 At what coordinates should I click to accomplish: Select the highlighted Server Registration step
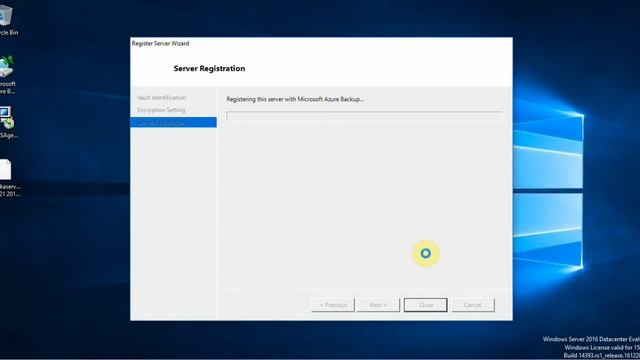[x=173, y=122]
